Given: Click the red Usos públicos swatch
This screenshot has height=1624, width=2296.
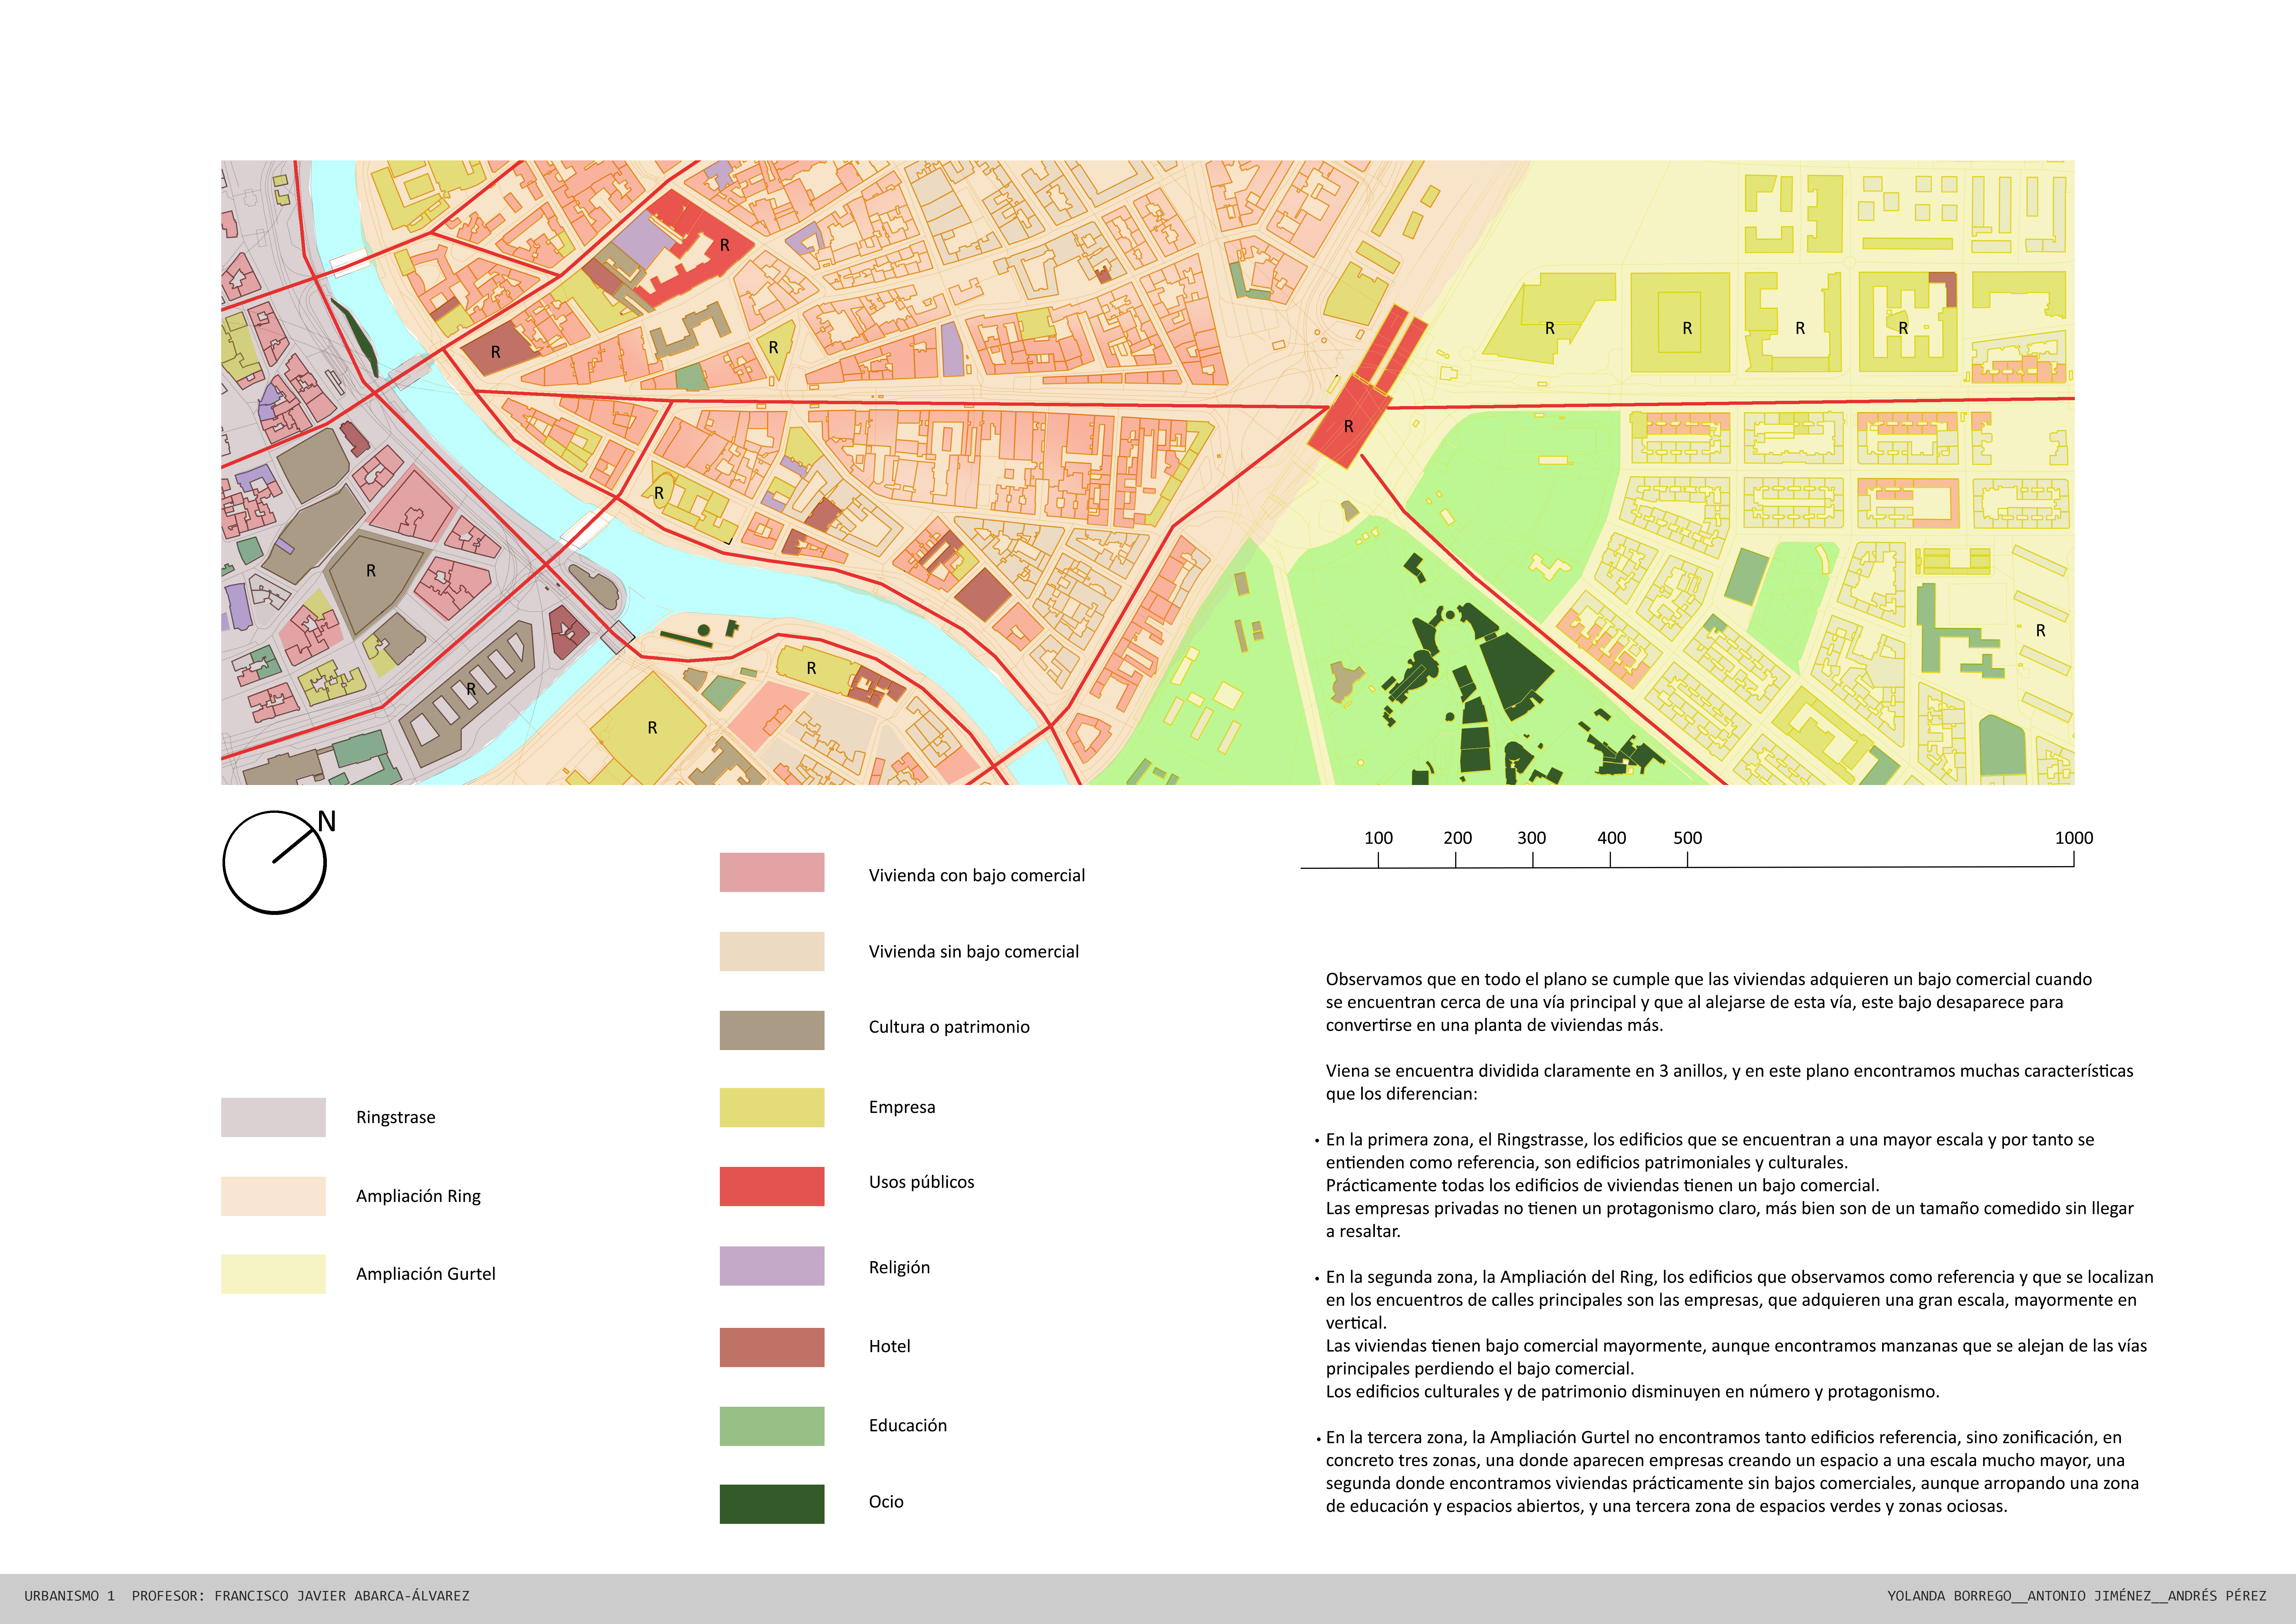Looking at the screenshot, I should click(772, 1186).
